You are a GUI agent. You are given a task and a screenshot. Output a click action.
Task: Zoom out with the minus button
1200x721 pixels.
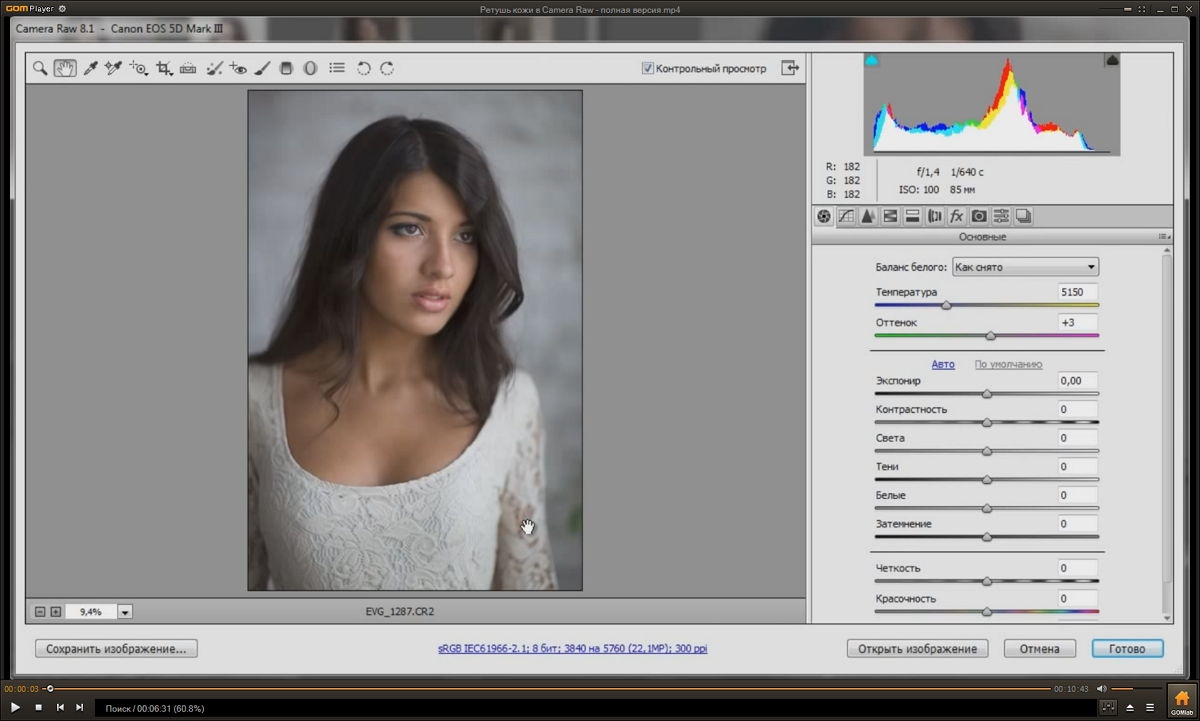coord(40,612)
